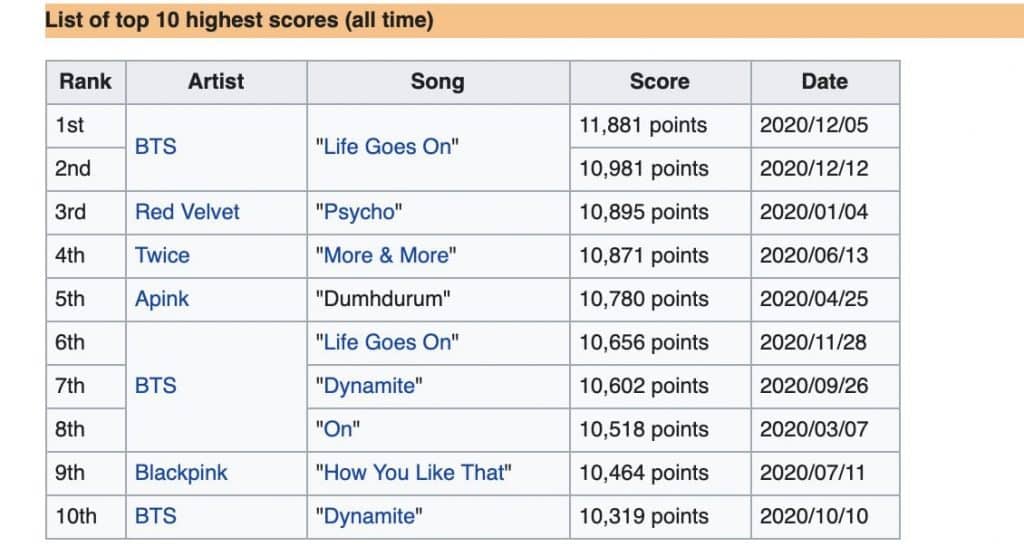The image size is (1024, 556).
Task: Click "Life Goes On" link in 6th row
Action: (x=387, y=342)
